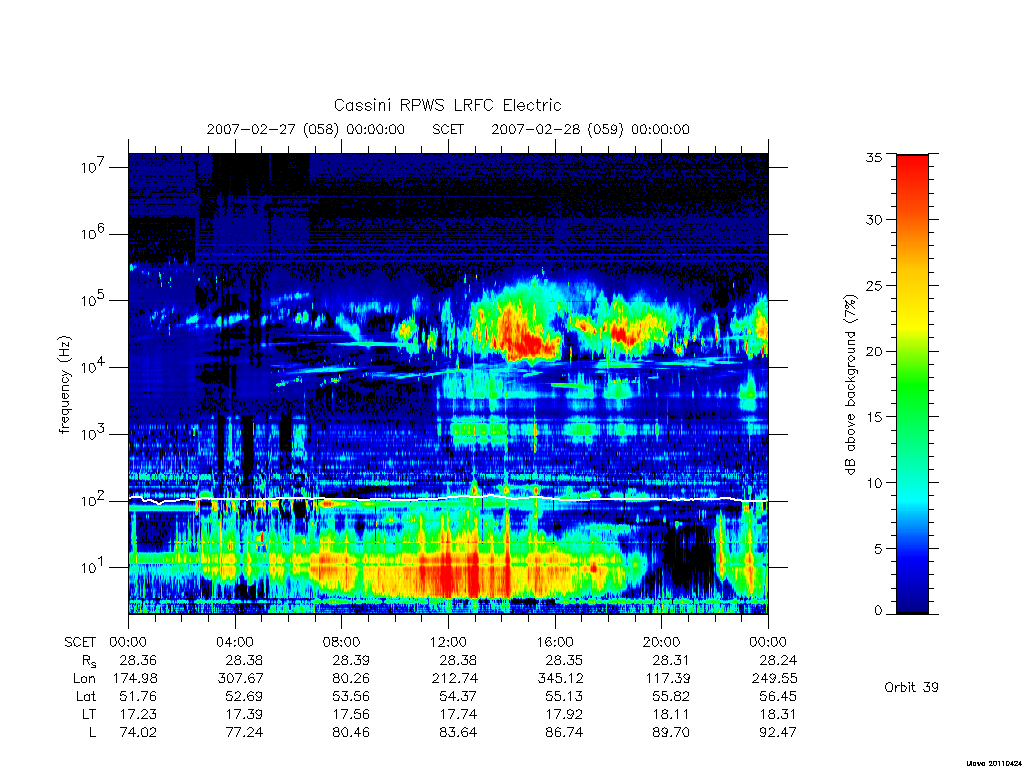Click the 10^4 frequency tick label

click(94, 366)
